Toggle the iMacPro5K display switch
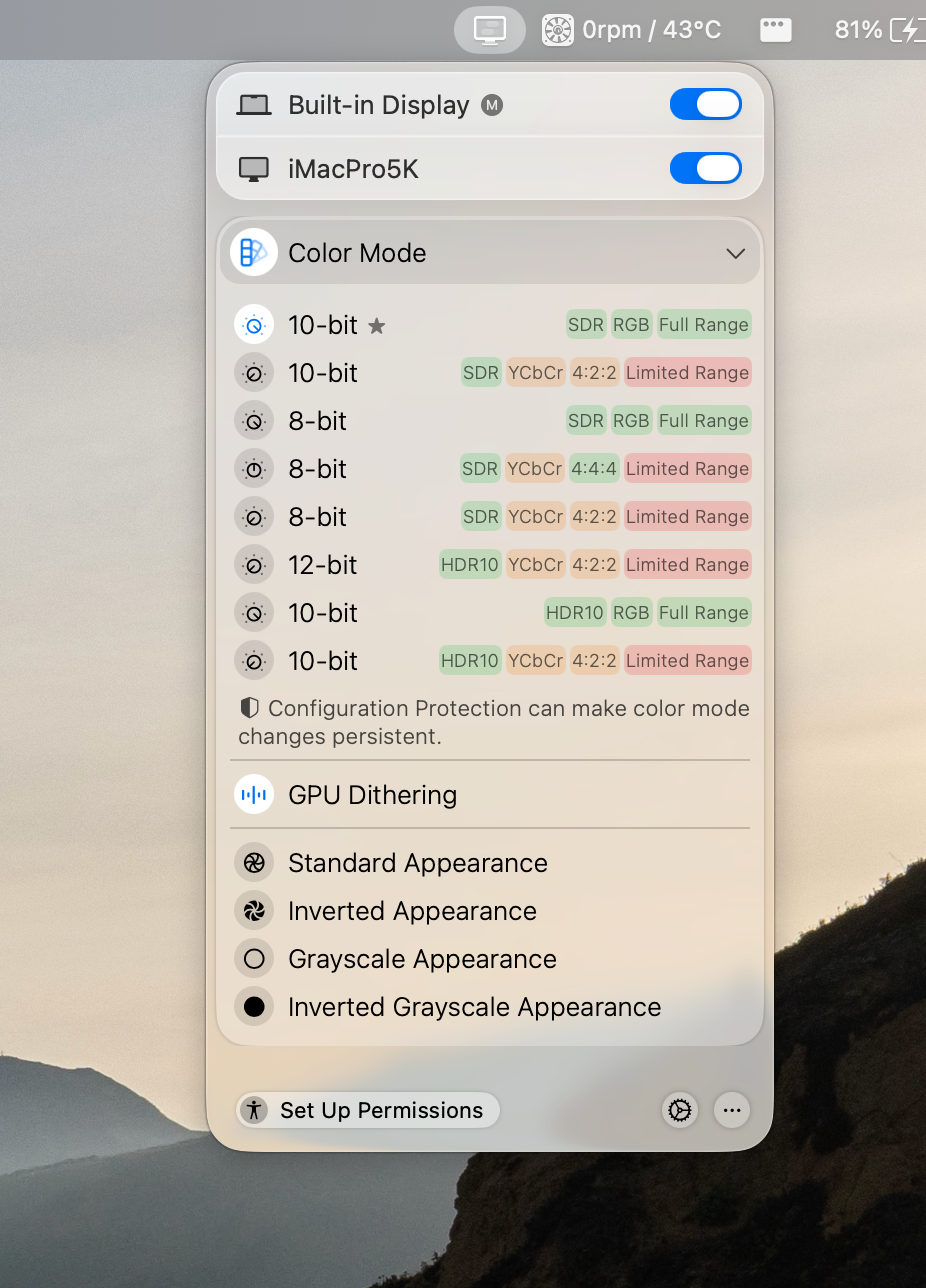The height and width of the screenshot is (1288, 926). [x=706, y=168]
